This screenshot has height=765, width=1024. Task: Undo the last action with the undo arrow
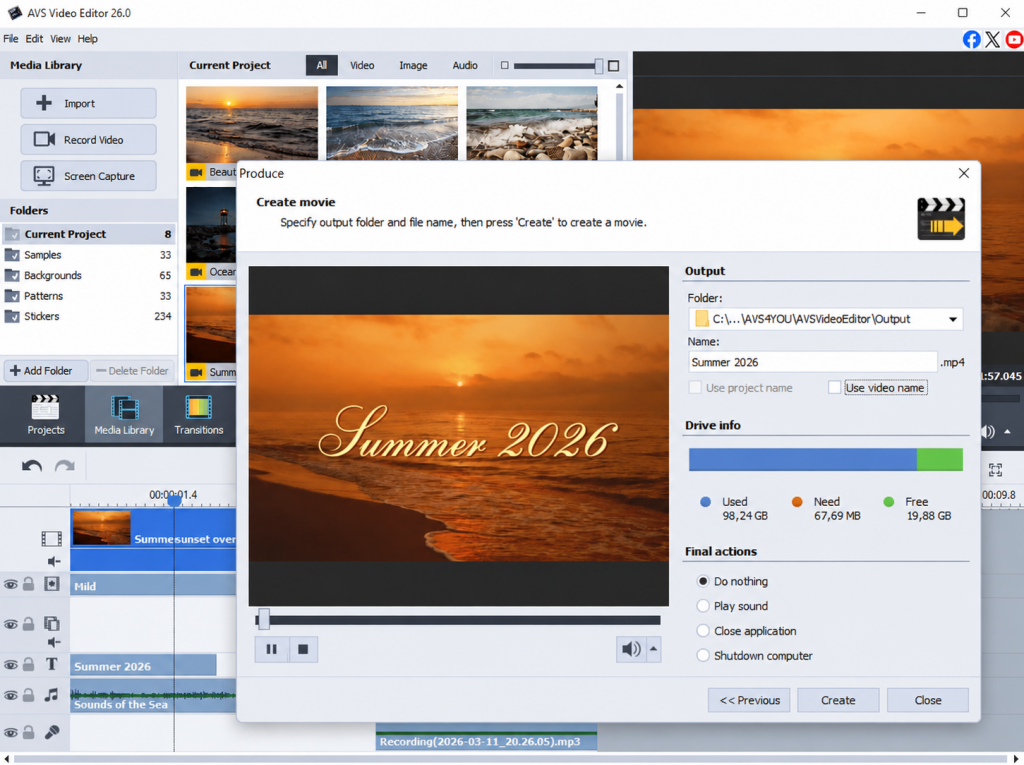[31, 466]
